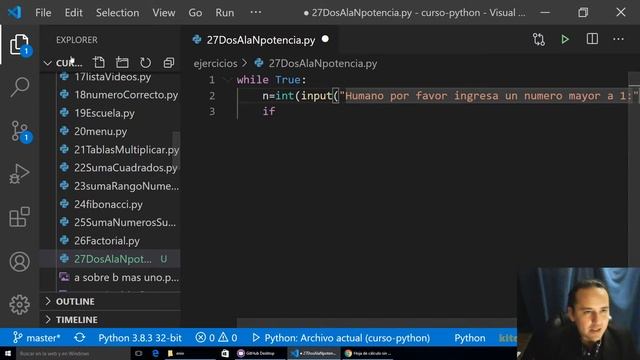640x360 pixels.
Task: Collapse the curso-python folder section
Action: pos(64,63)
